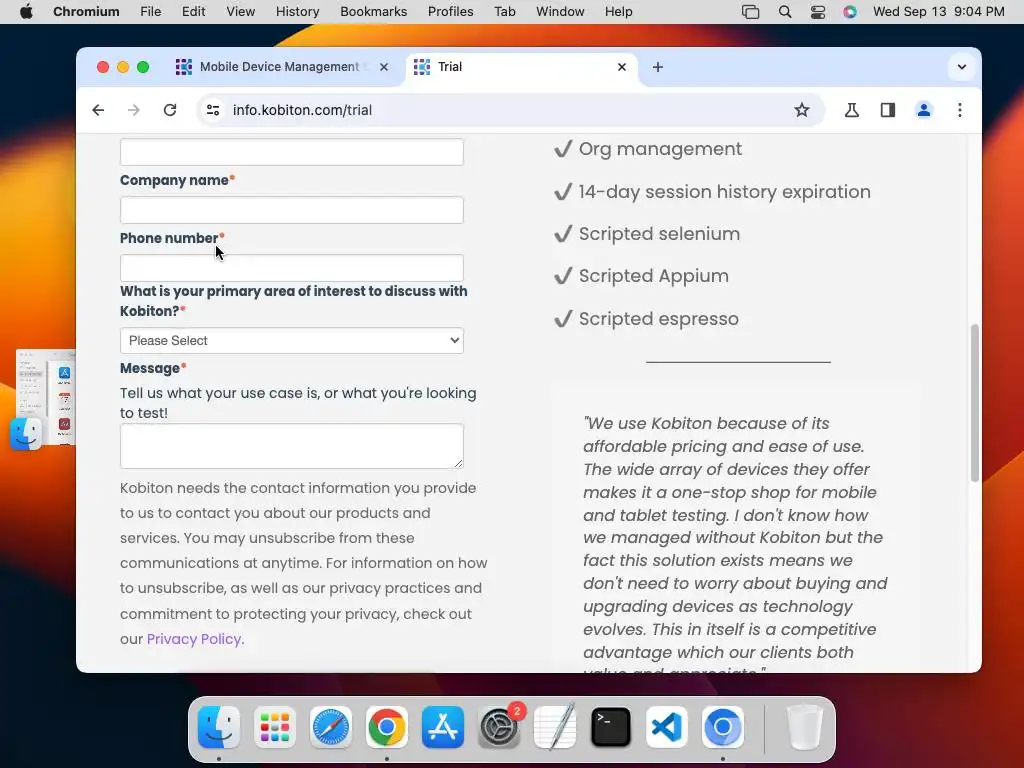The width and height of the screenshot is (1024, 768).
Task: Open the View menu
Action: [x=240, y=12]
